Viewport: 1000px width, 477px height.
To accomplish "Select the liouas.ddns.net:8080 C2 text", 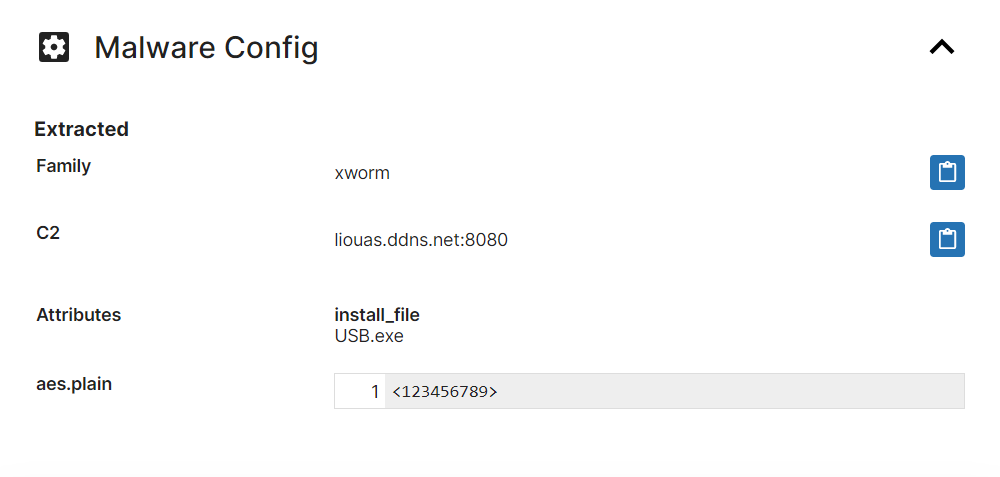I will tap(421, 240).
